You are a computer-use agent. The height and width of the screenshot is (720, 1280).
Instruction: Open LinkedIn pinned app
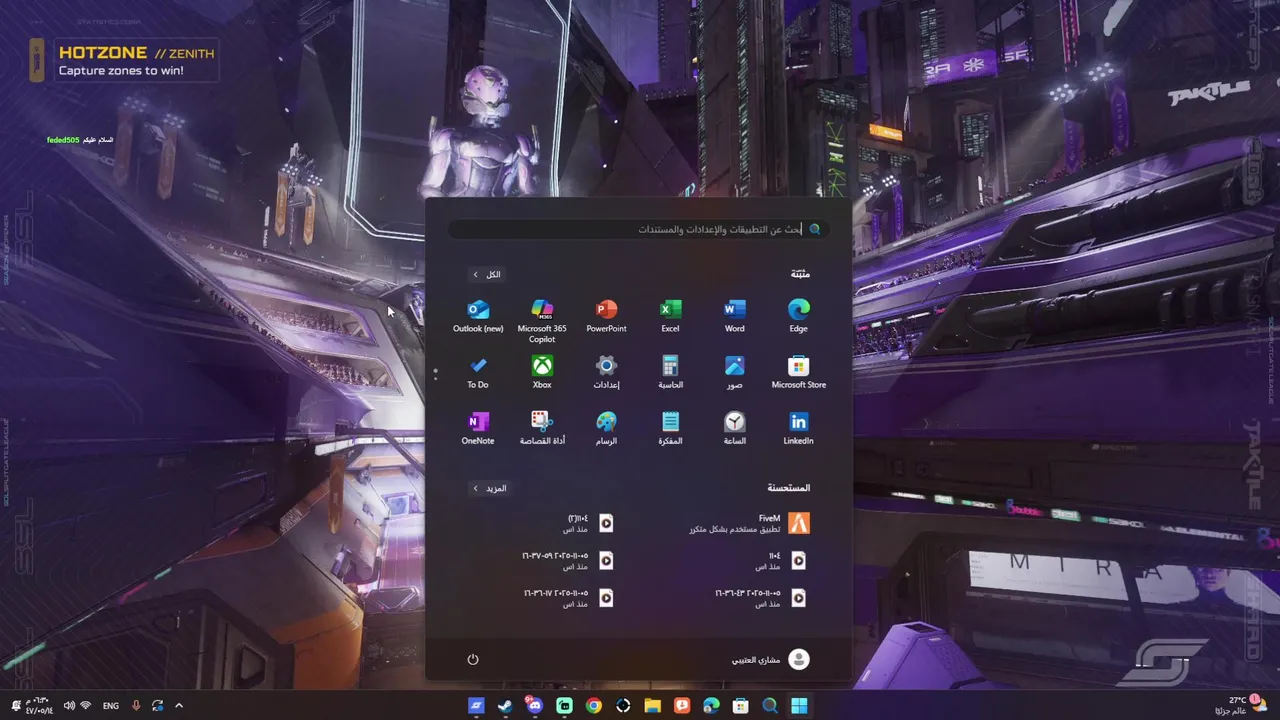coord(798,428)
